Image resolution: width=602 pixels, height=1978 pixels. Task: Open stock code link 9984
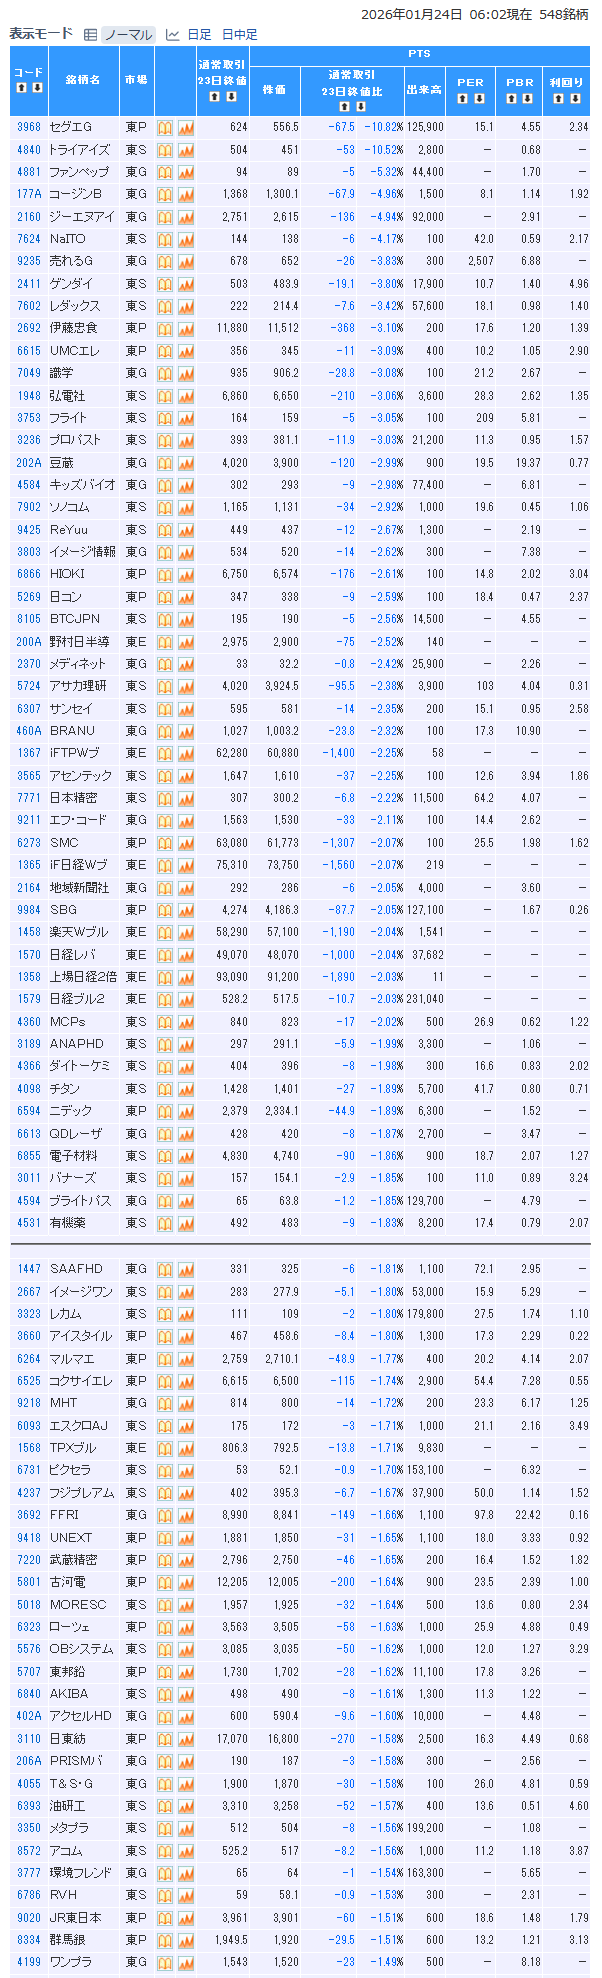[29, 911]
